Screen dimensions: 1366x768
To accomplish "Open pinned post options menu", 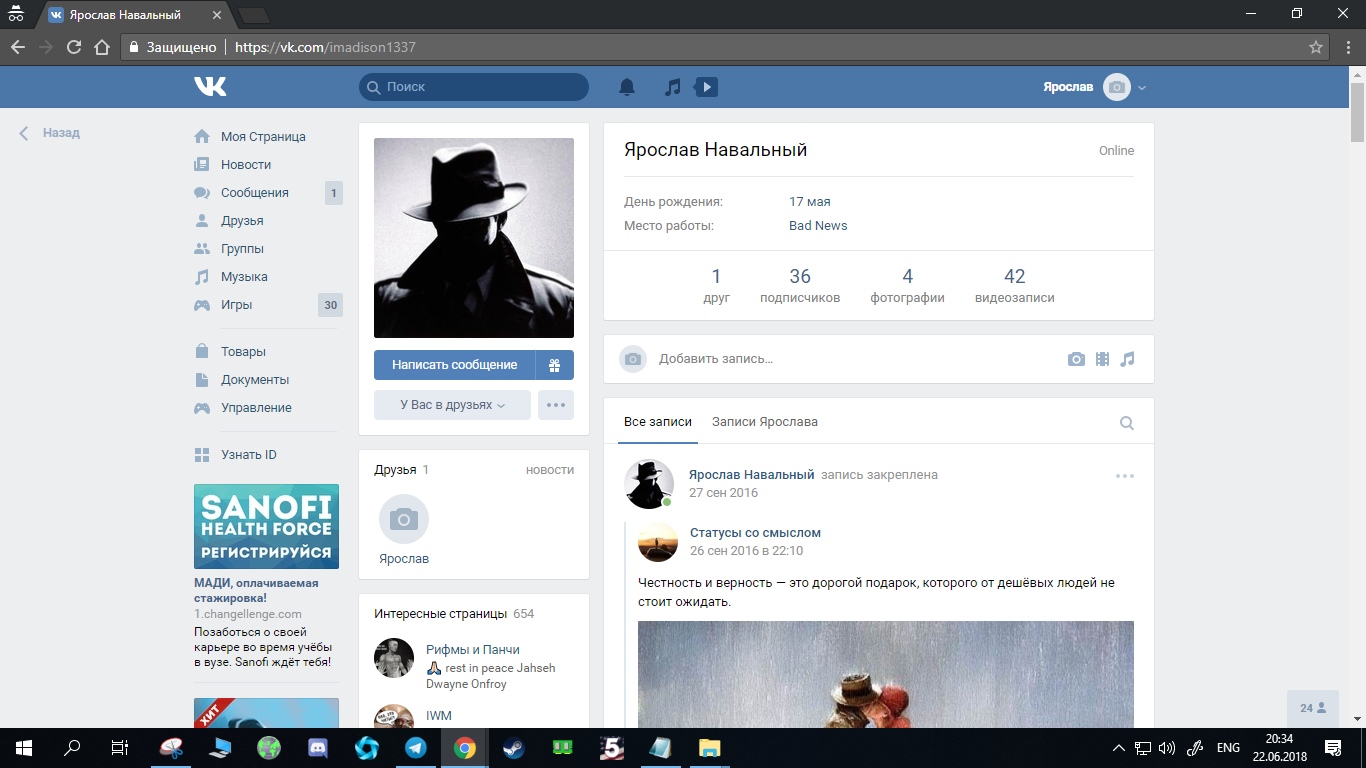I will [1125, 476].
